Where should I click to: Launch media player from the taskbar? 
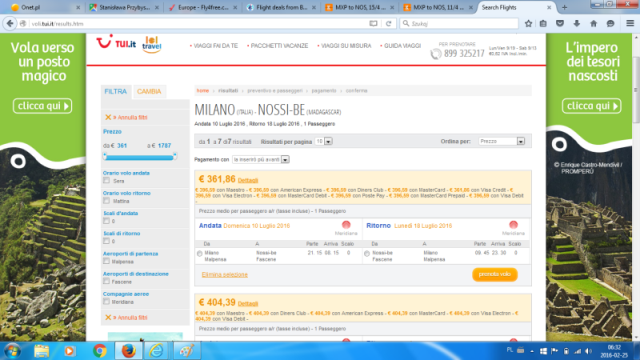(69, 351)
